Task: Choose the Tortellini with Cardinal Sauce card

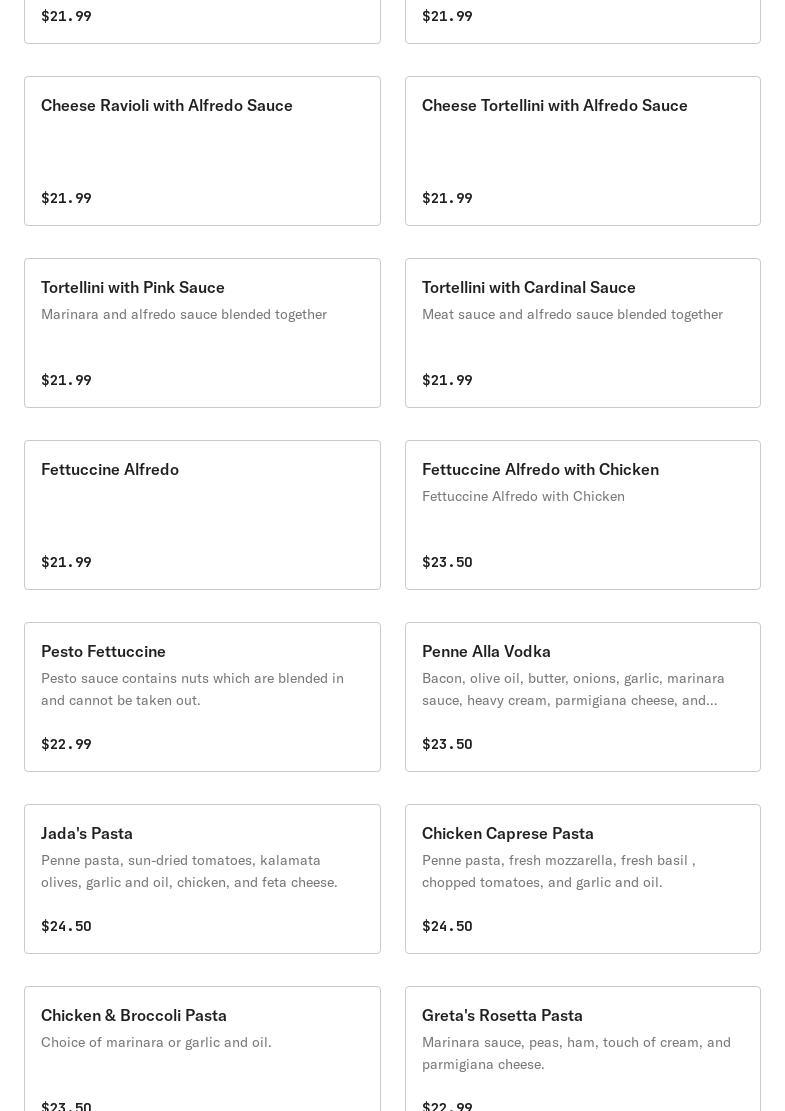Action: (x=582, y=333)
